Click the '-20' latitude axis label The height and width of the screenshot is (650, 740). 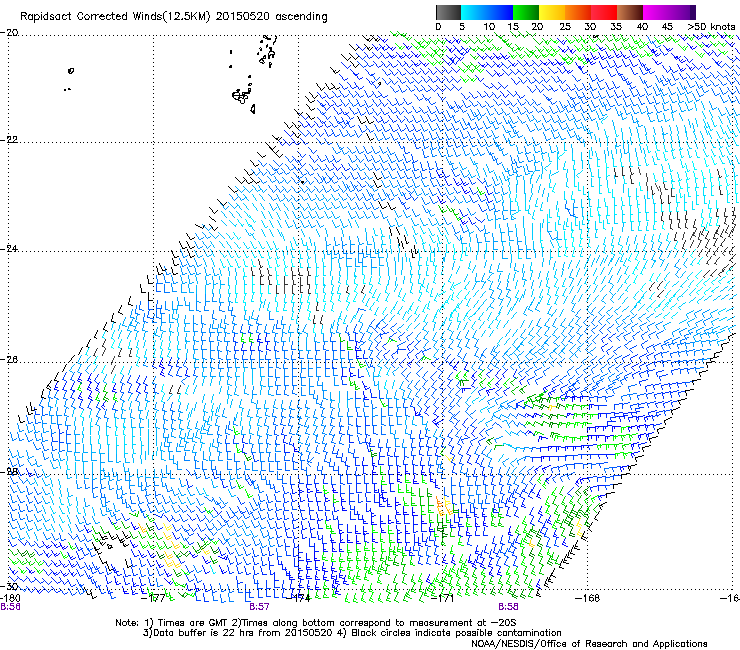[9, 33]
